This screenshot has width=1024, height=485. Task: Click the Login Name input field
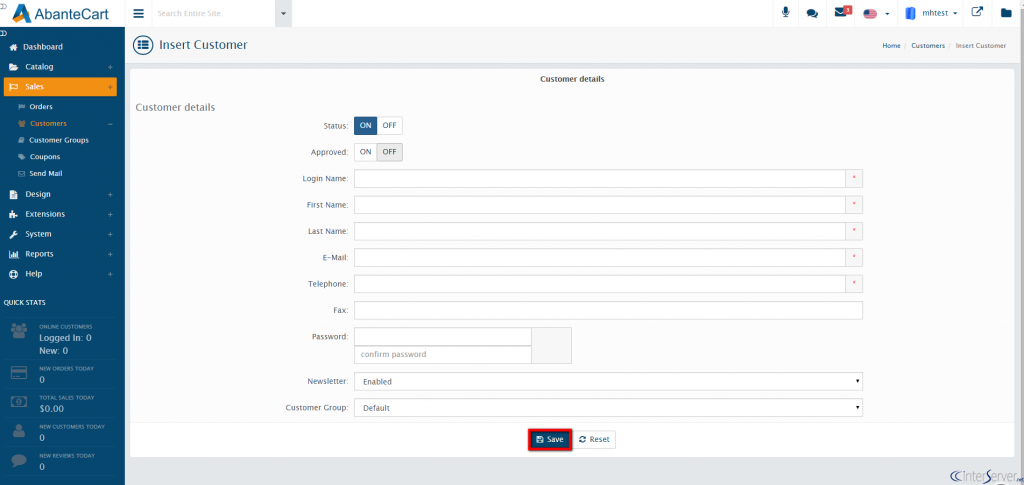coord(600,178)
